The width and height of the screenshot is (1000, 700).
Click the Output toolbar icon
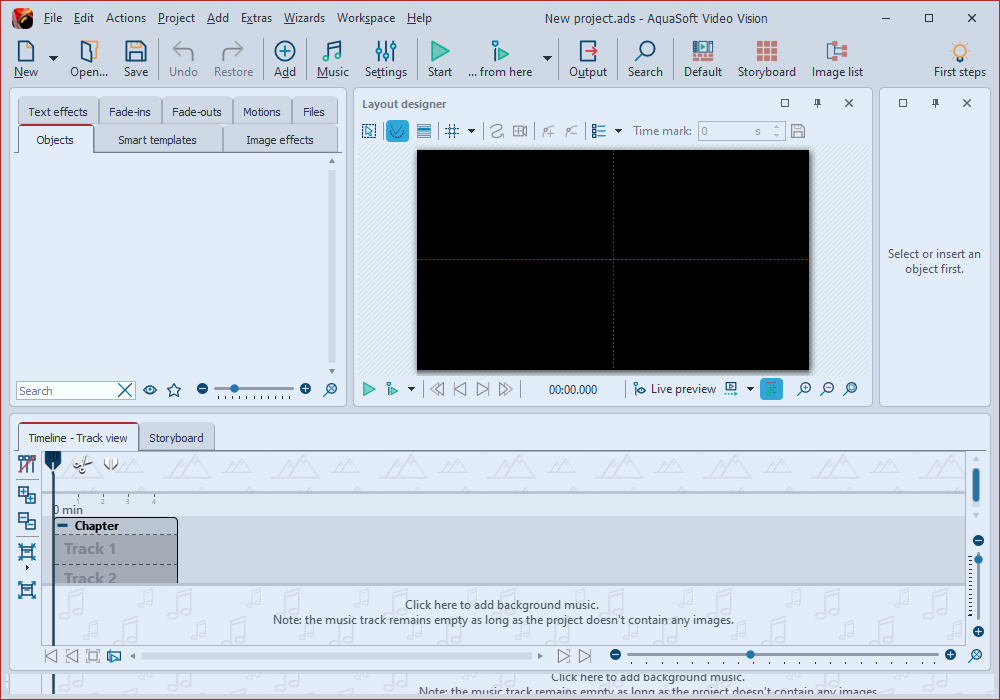(588, 58)
